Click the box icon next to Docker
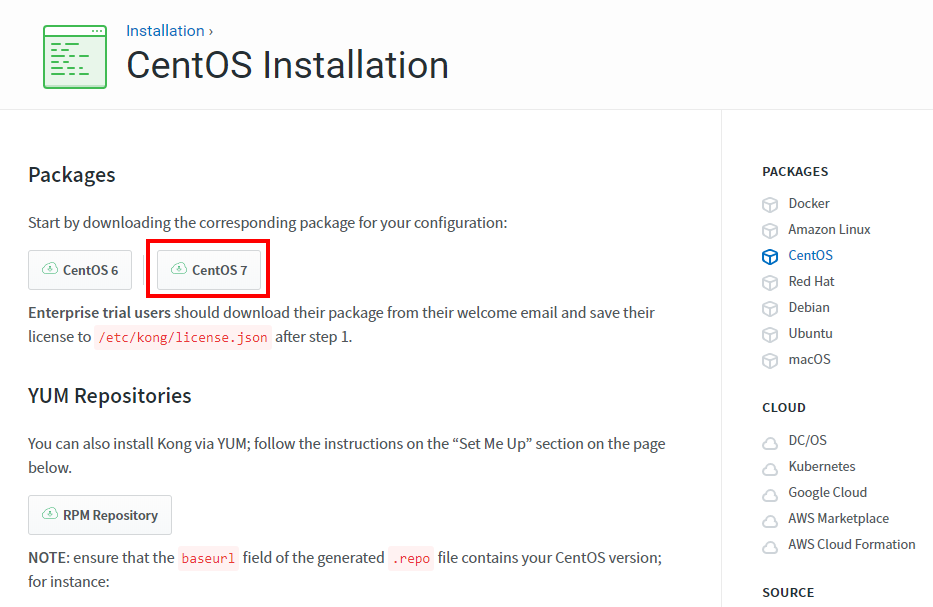The image size is (933, 607). [770, 205]
